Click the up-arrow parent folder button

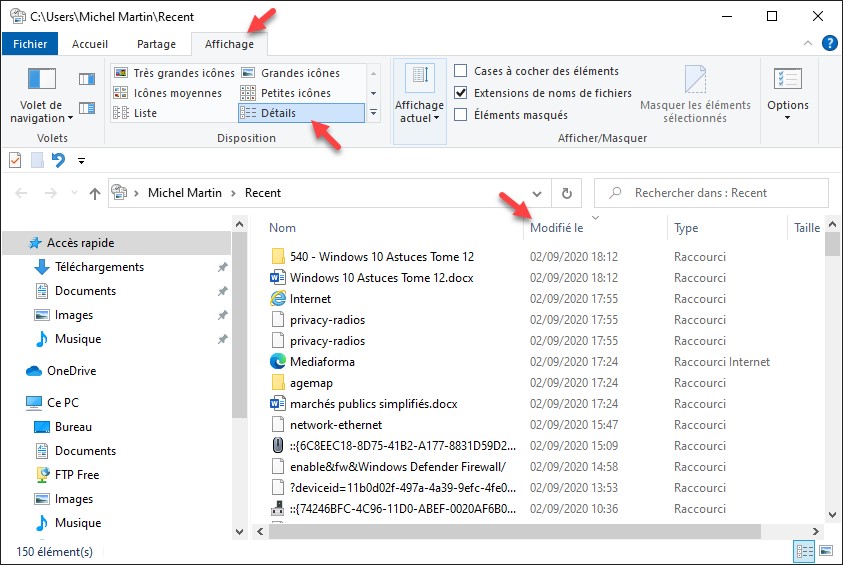(95, 193)
